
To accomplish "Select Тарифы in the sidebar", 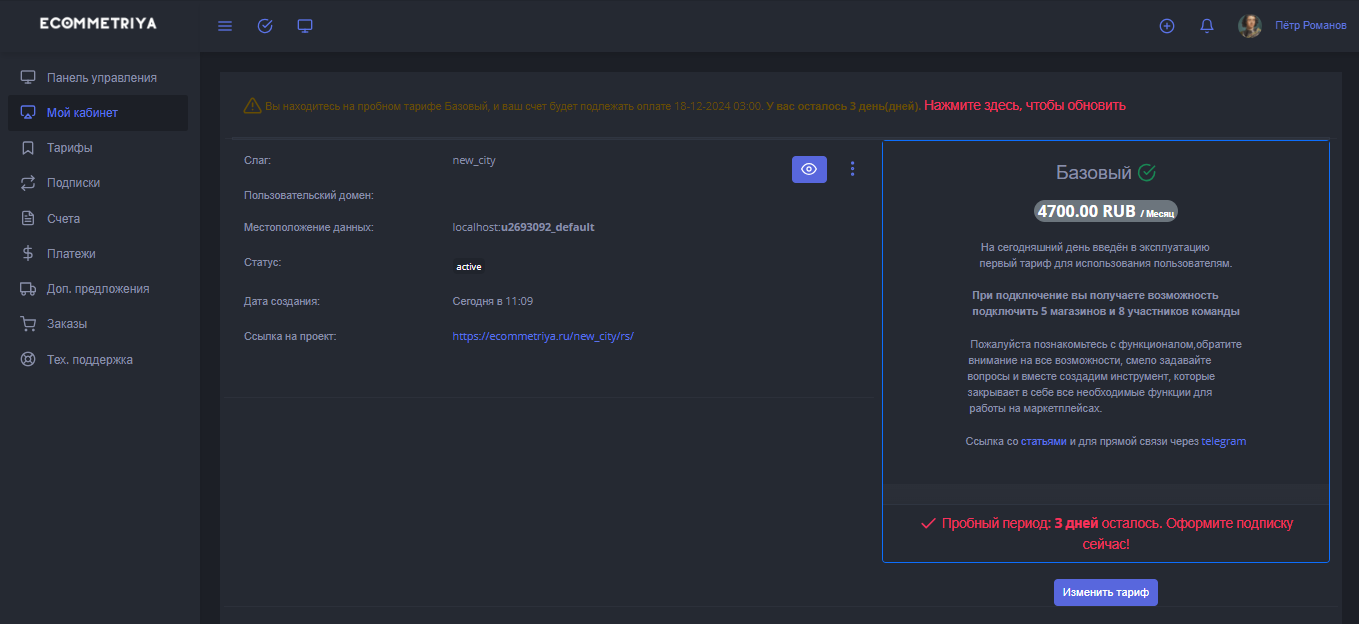I will tap(69, 148).
